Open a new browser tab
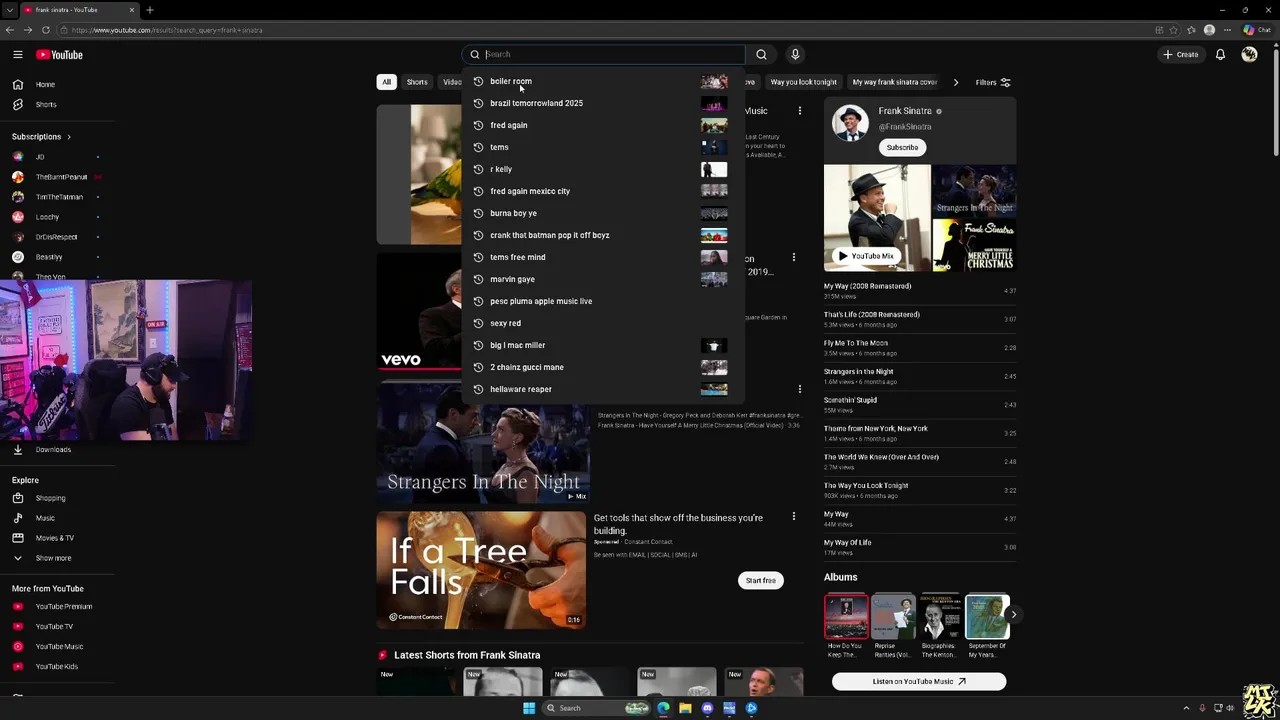This screenshot has height=720, width=1280. 149,10
